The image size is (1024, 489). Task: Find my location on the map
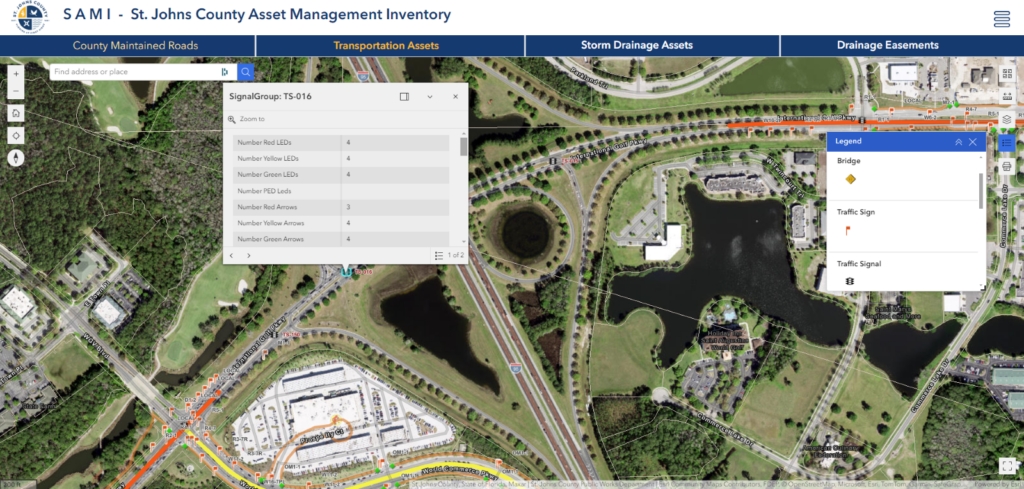(16, 135)
